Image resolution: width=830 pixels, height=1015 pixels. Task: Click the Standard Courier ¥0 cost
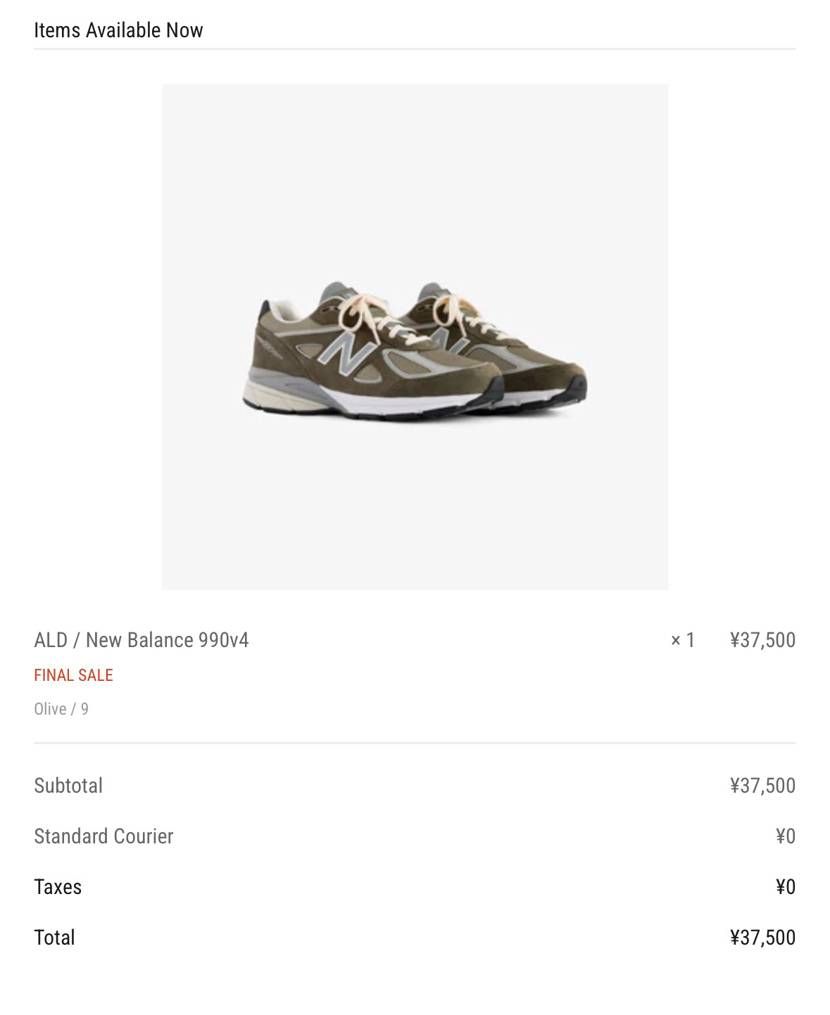click(785, 836)
